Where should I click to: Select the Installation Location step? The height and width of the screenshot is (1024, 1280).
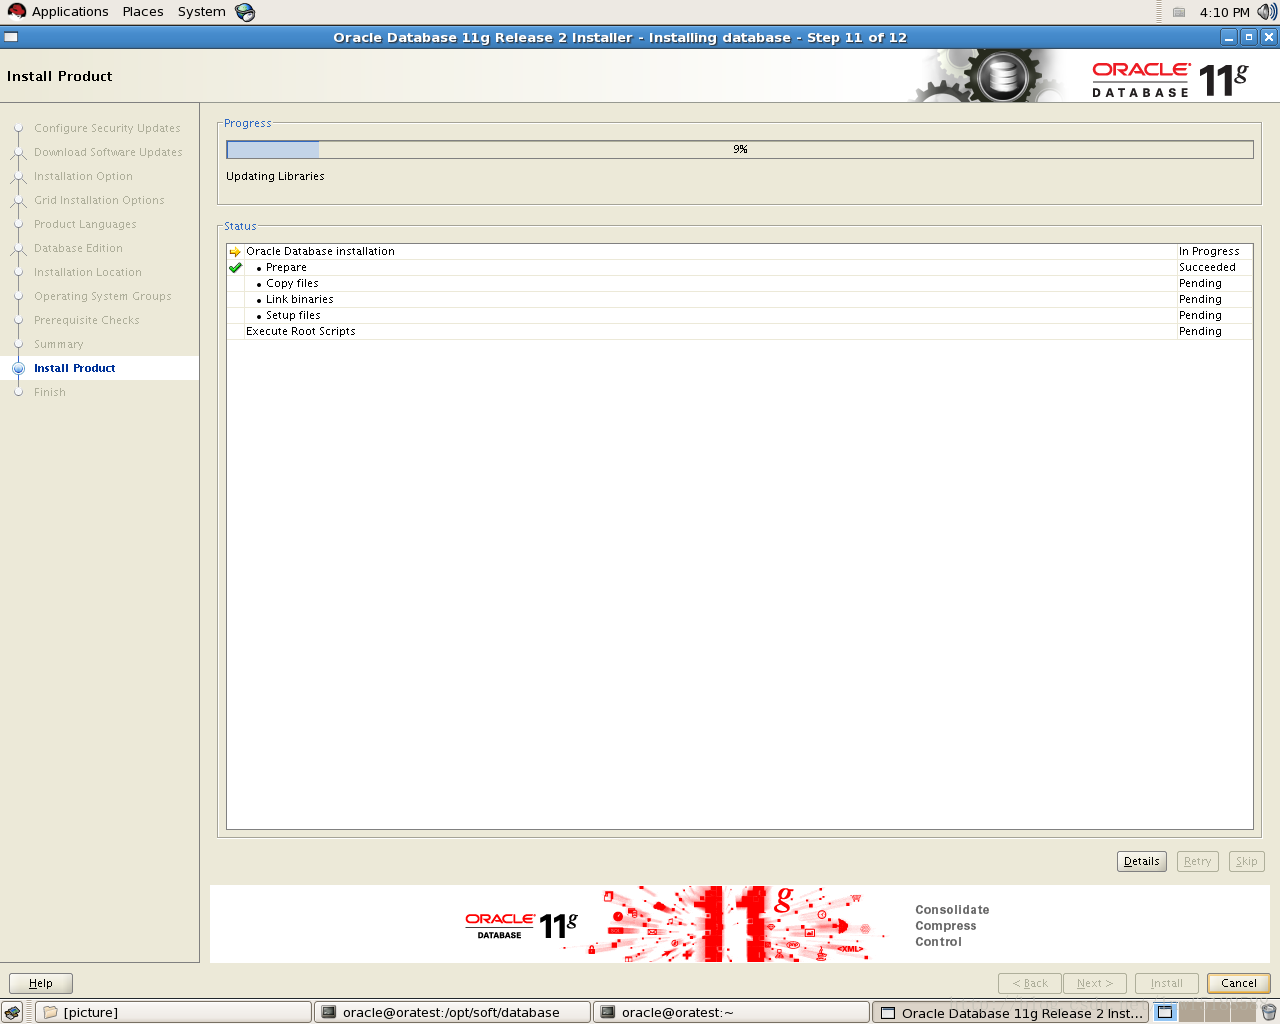pyautogui.click(x=88, y=272)
